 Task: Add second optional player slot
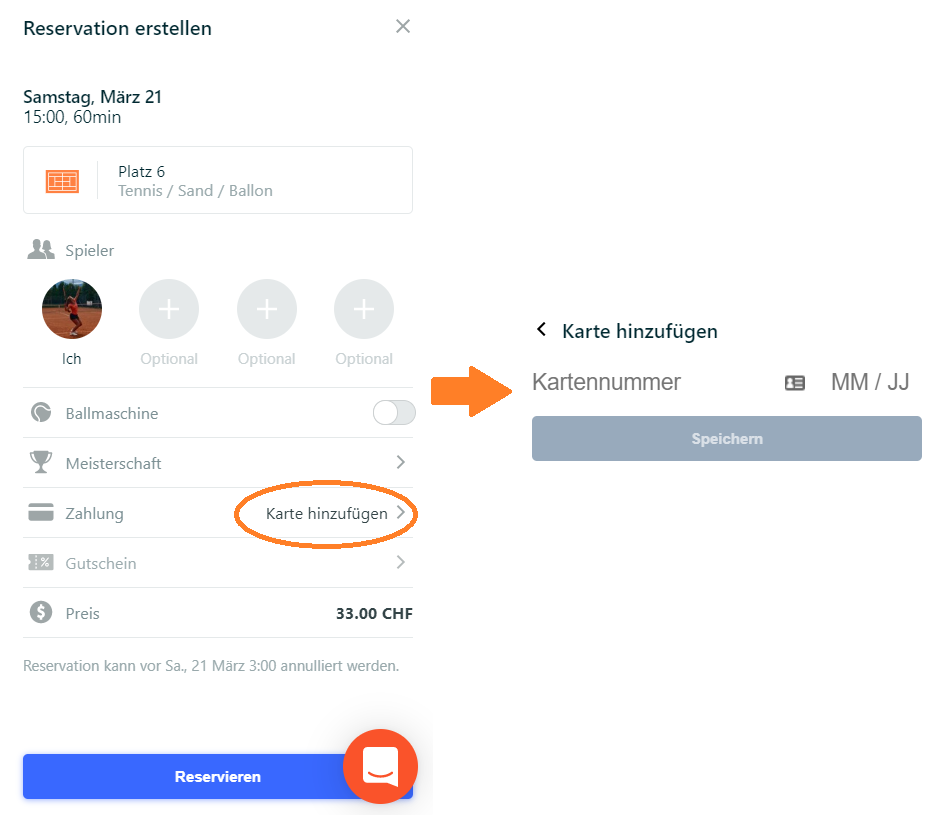pos(266,309)
